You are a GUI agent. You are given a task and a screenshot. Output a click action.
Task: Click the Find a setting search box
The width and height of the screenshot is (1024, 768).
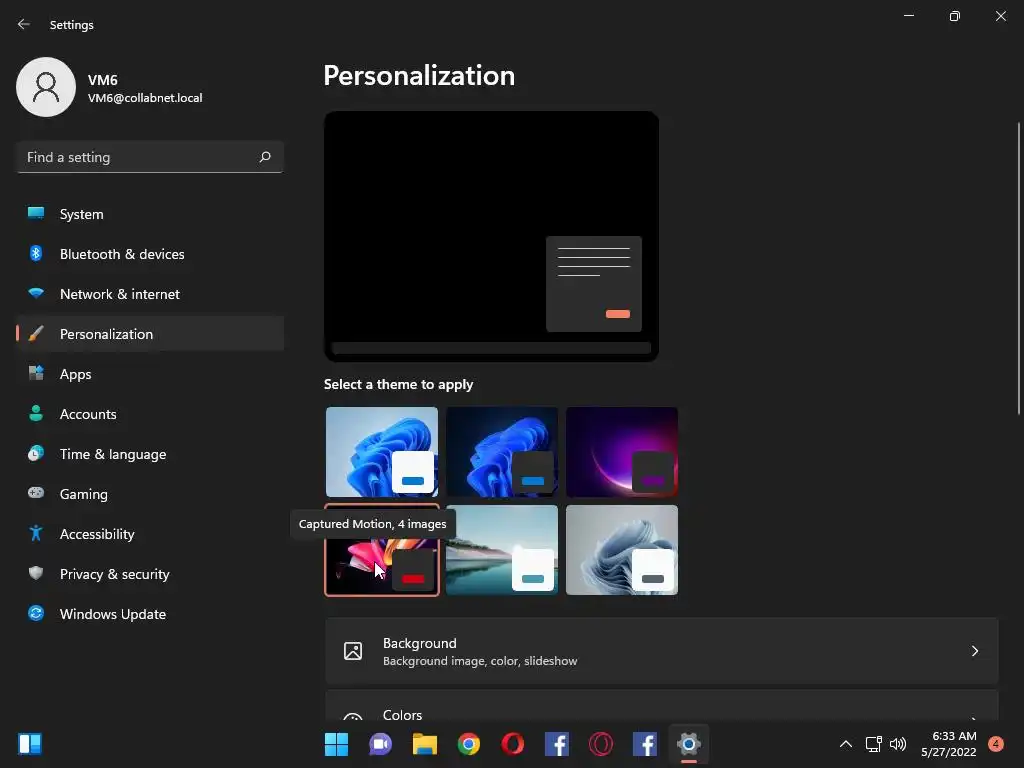[x=150, y=157]
